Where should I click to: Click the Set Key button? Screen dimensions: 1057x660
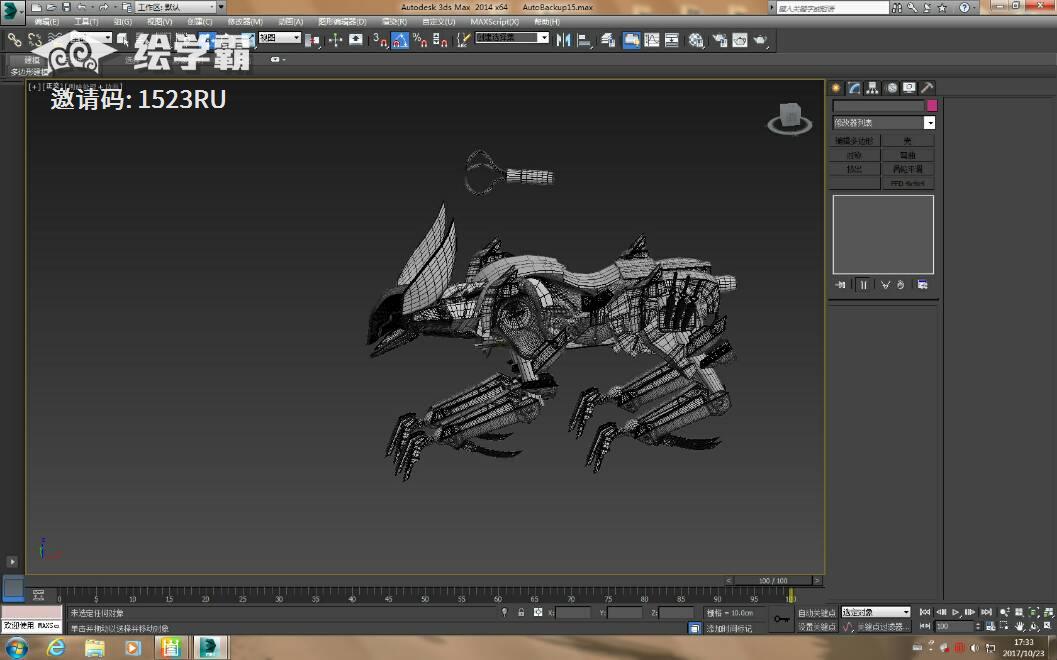(816, 627)
